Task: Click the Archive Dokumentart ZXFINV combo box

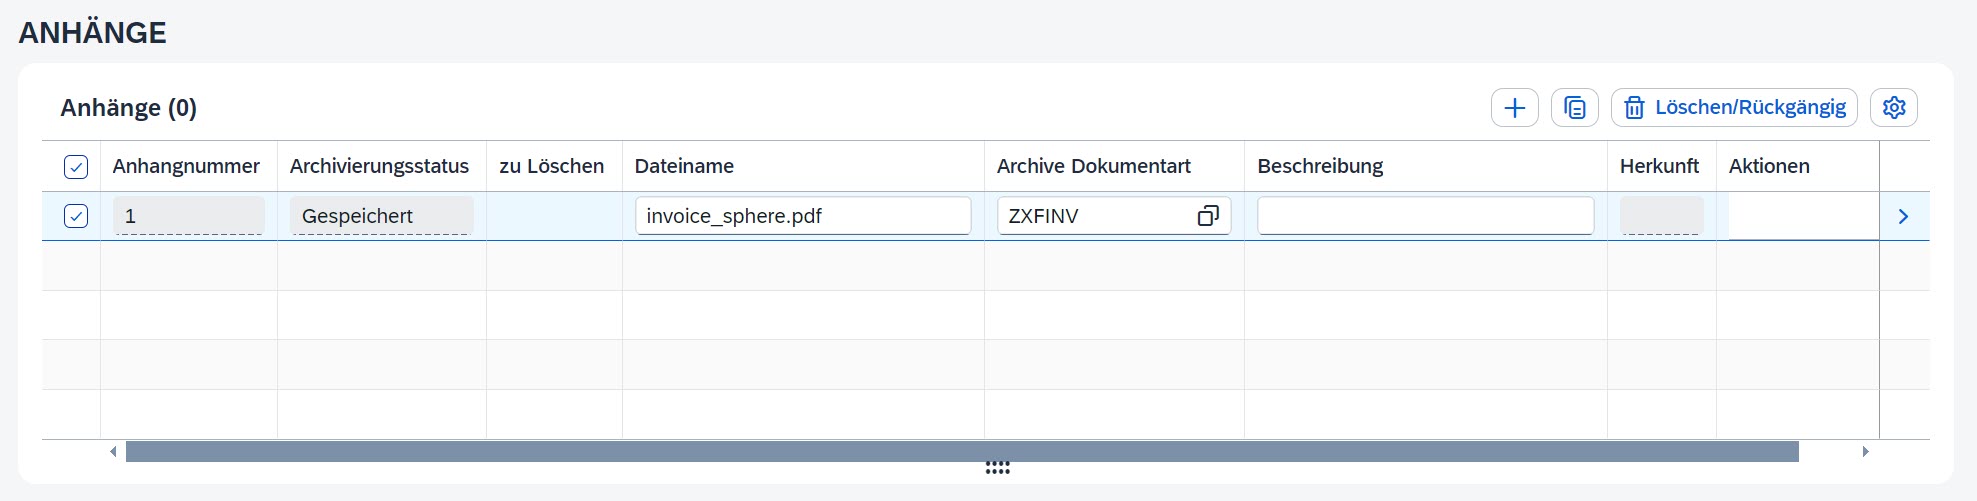Action: [x=1095, y=216]
